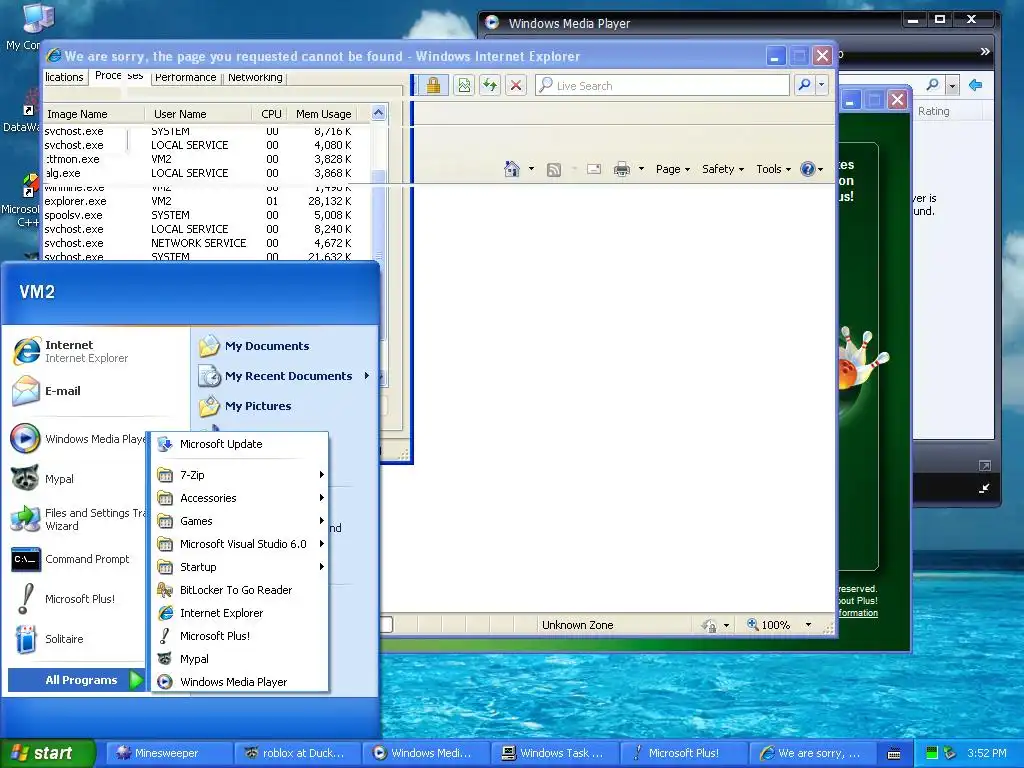Expand Media Player toolbar chevron
1024x768 pixels.
[985, 52]
